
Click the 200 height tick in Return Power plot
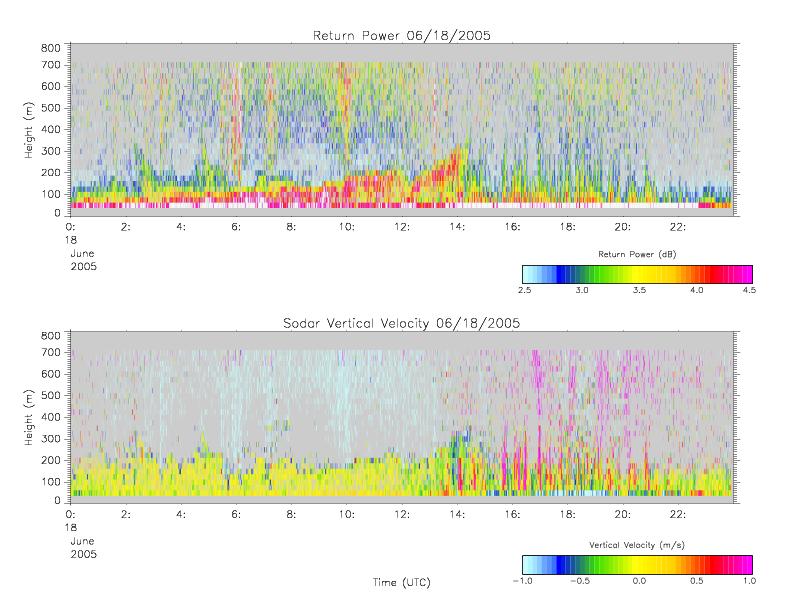50,173
